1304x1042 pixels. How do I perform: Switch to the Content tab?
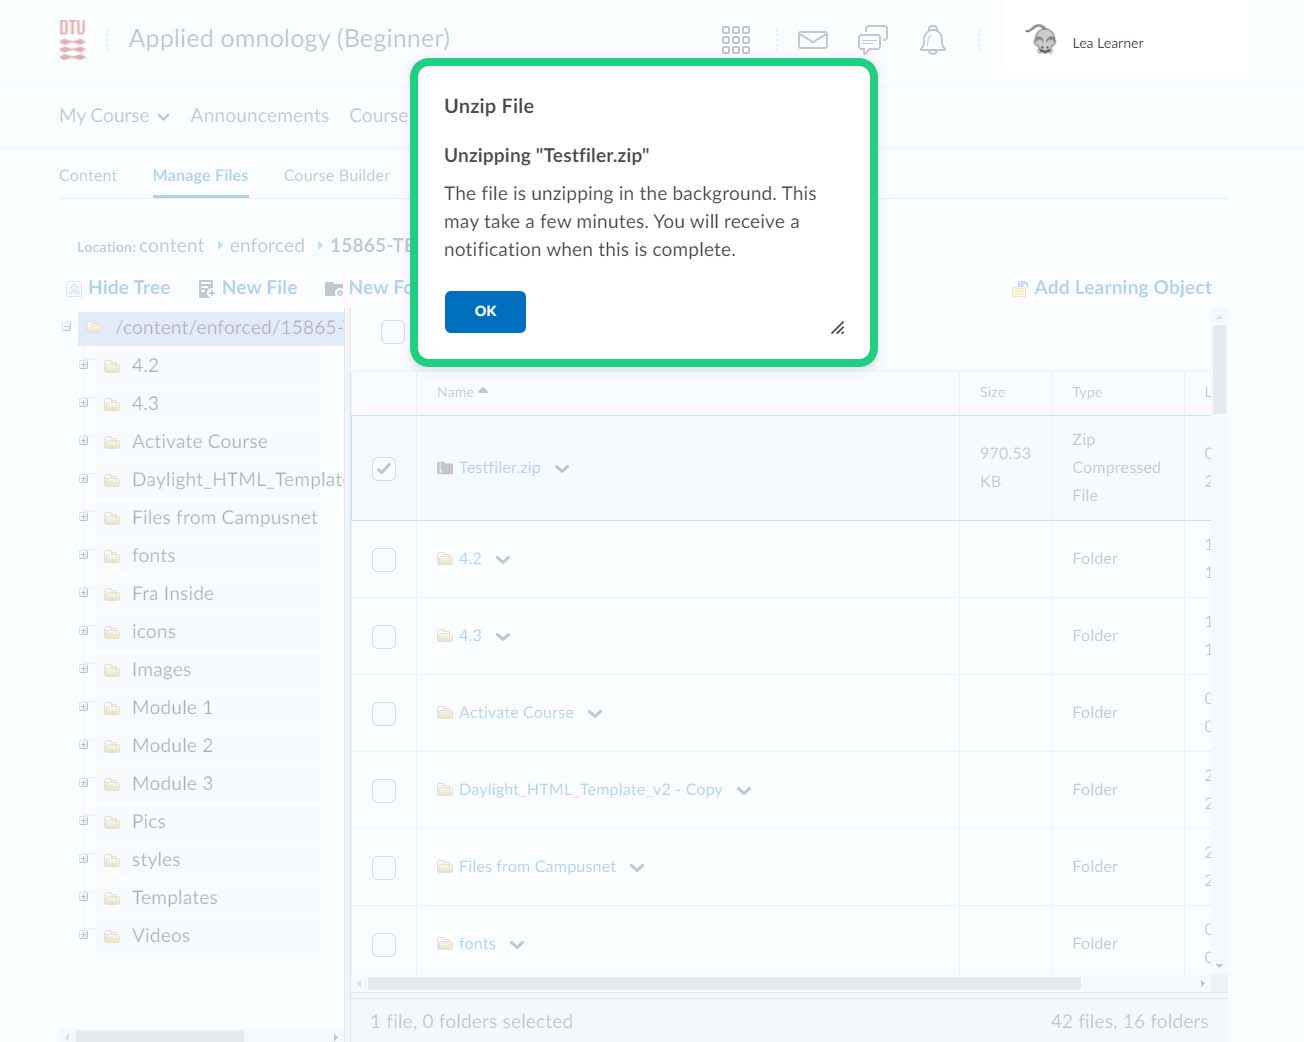coord(88,175)
